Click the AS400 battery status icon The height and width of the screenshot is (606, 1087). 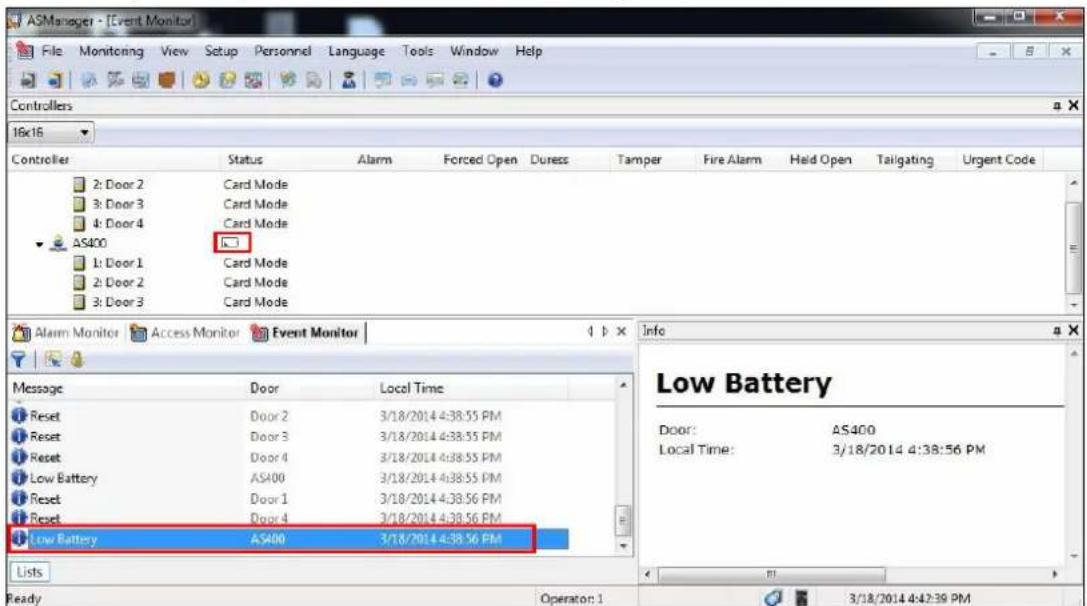(x=231, y=243)
